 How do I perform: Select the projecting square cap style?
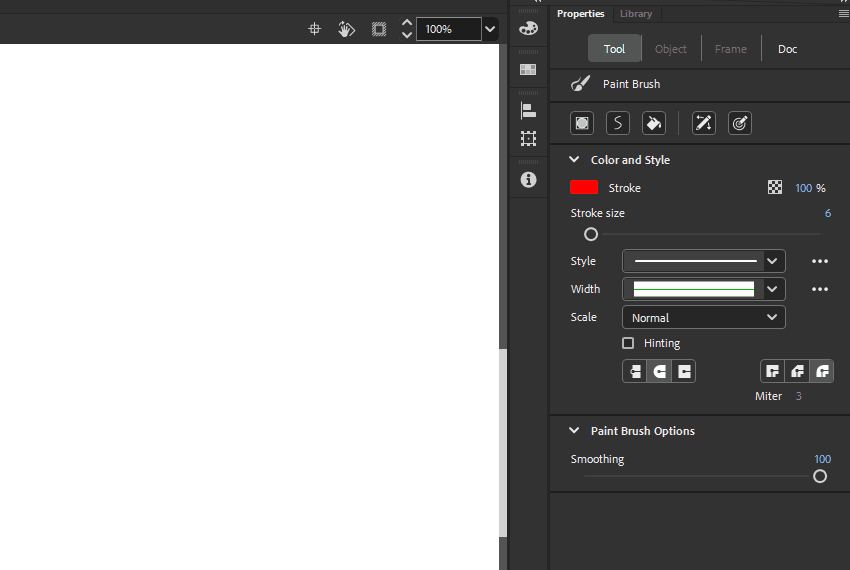pos(684,372)
